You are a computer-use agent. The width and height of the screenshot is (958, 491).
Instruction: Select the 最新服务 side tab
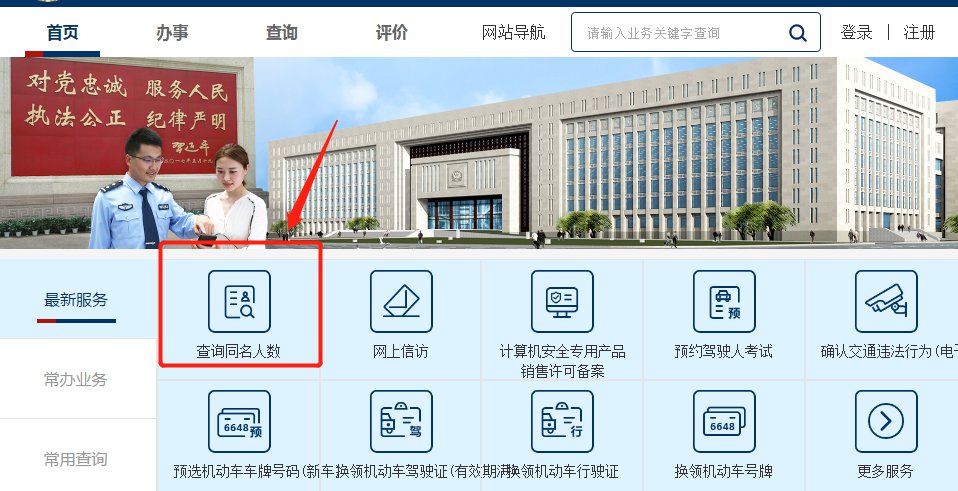(x=76, y=300)
